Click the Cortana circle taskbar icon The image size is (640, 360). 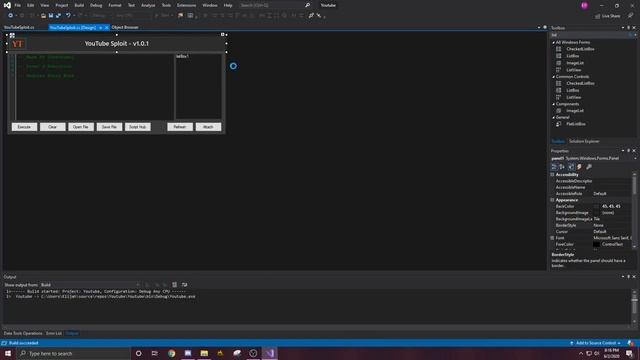[138, 353]
